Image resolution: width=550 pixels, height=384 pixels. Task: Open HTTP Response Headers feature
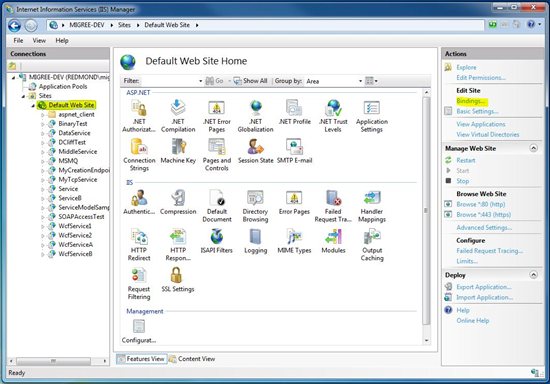point(178,244)
